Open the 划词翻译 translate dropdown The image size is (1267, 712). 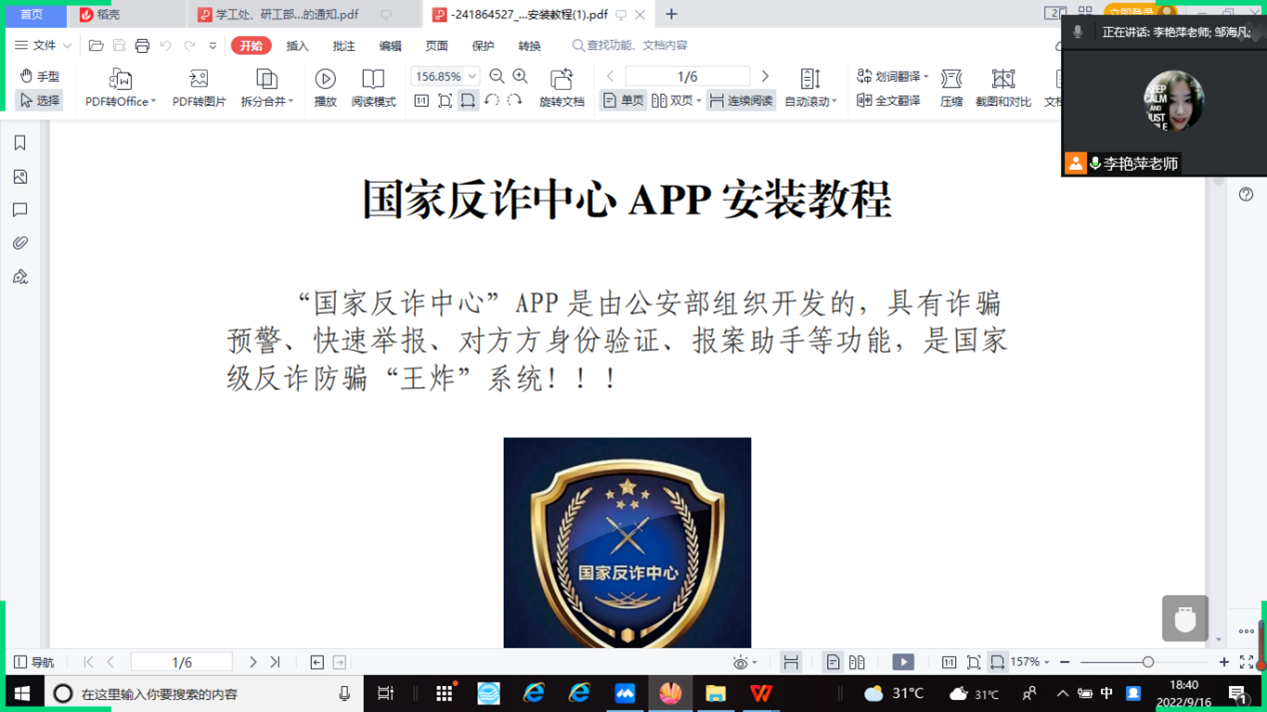pos(892,76)
